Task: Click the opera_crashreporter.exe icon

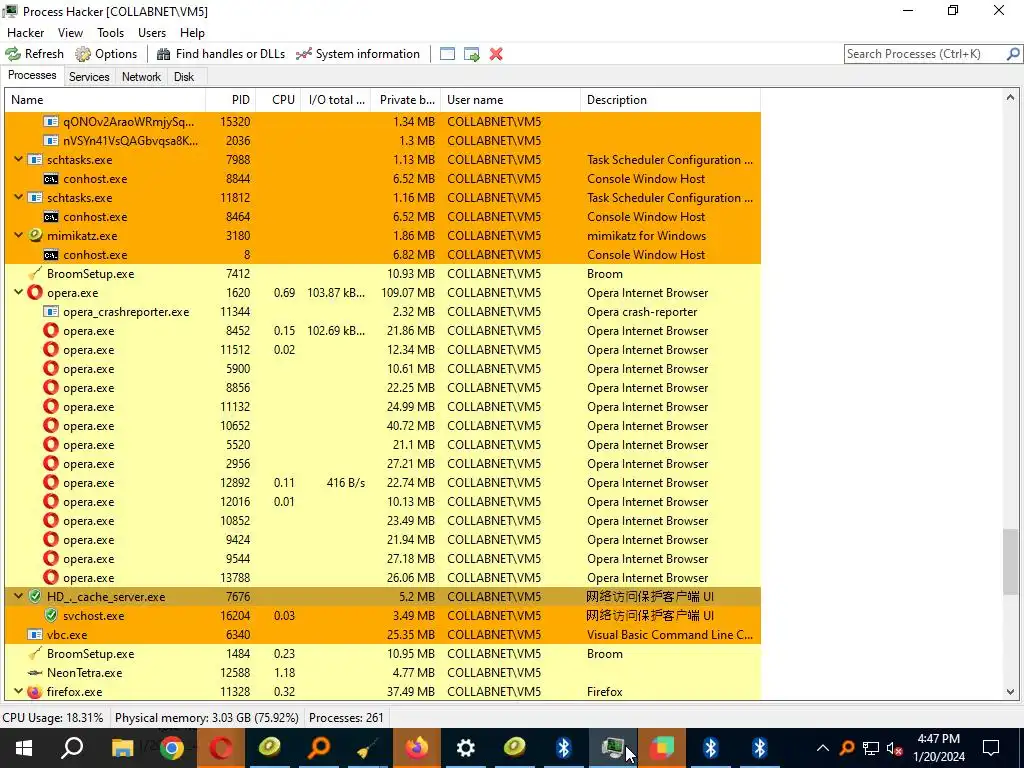Action: pyautogui.click(x=51, y=312)
